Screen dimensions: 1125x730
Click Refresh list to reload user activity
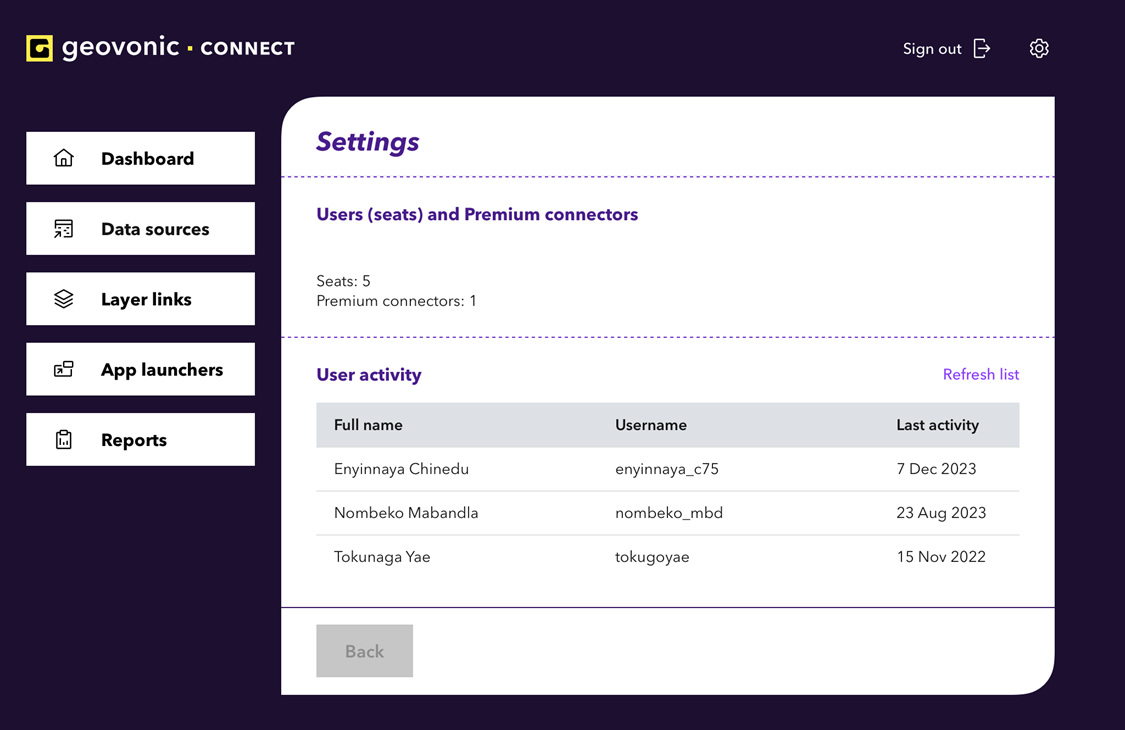tap(981, 374)
